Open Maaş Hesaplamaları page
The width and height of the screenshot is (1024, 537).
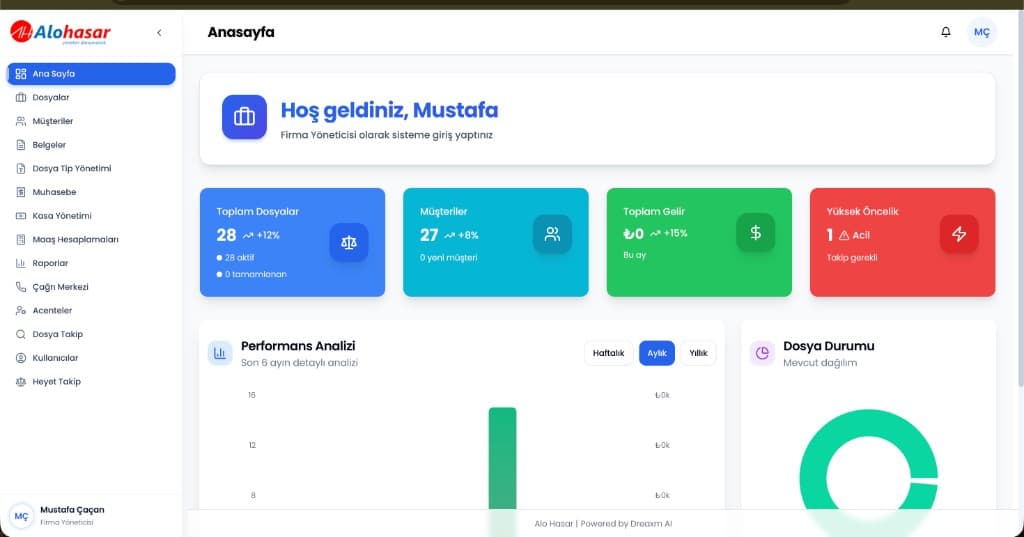pos(91,240)
